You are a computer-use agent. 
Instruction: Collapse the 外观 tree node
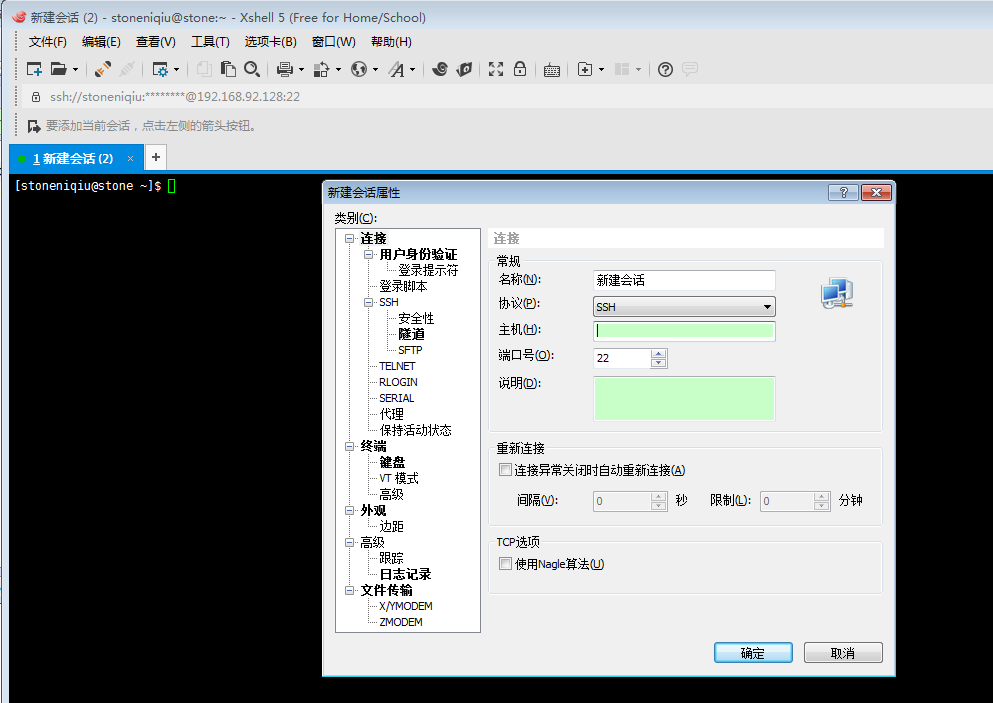[349, 510]
